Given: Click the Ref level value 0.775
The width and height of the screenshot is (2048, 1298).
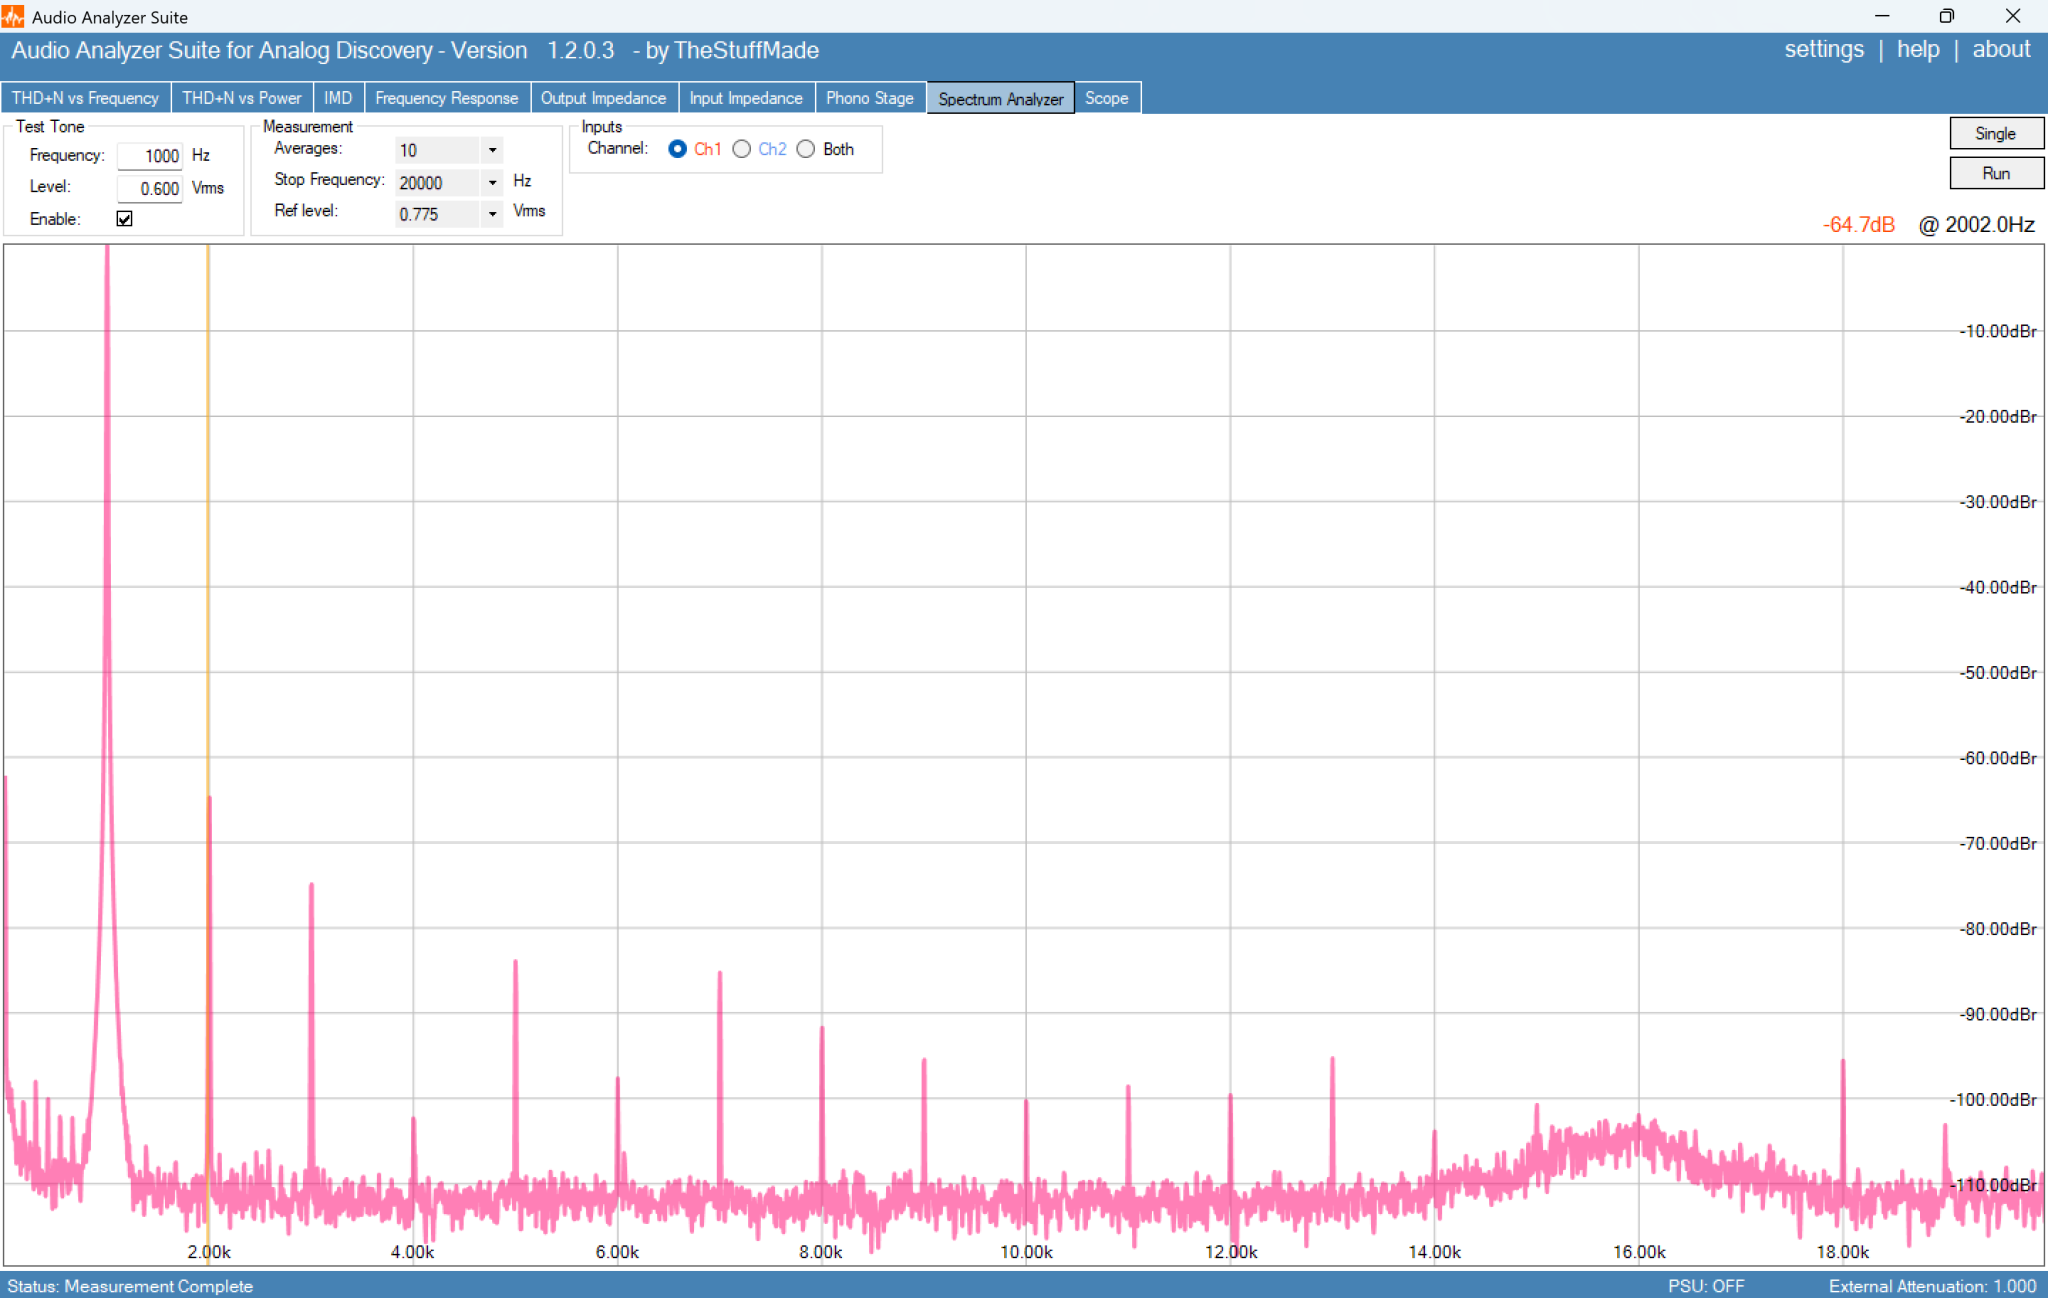Looking at the screenshot, I should click(x=438, y=214).
